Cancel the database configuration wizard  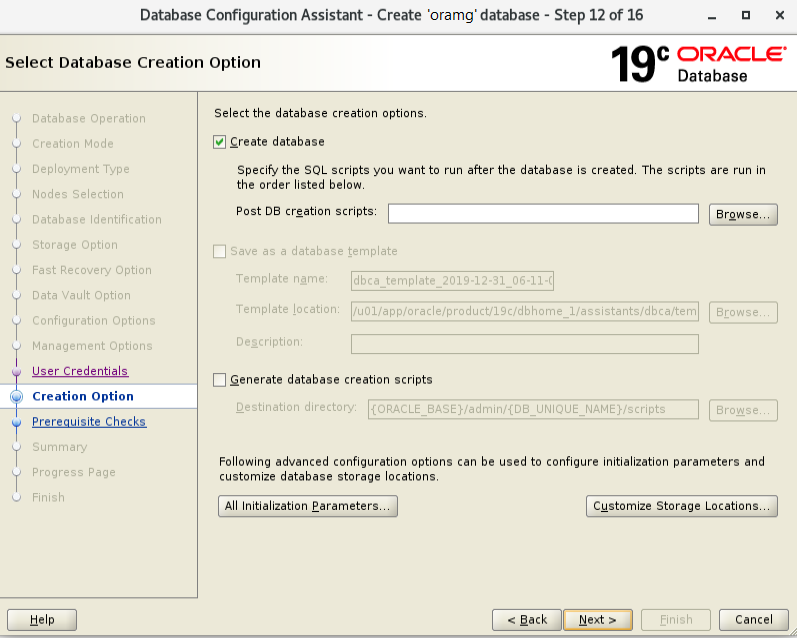(x=754, y=620)
